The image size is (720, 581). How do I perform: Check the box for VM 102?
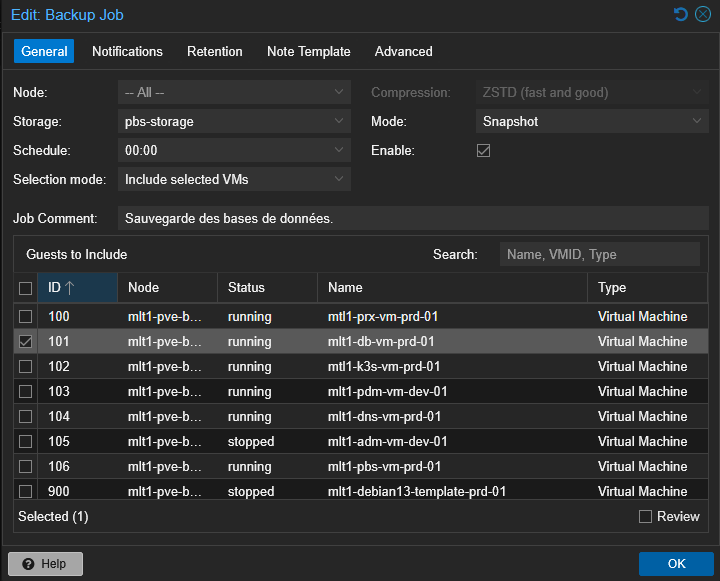point(26,367)
